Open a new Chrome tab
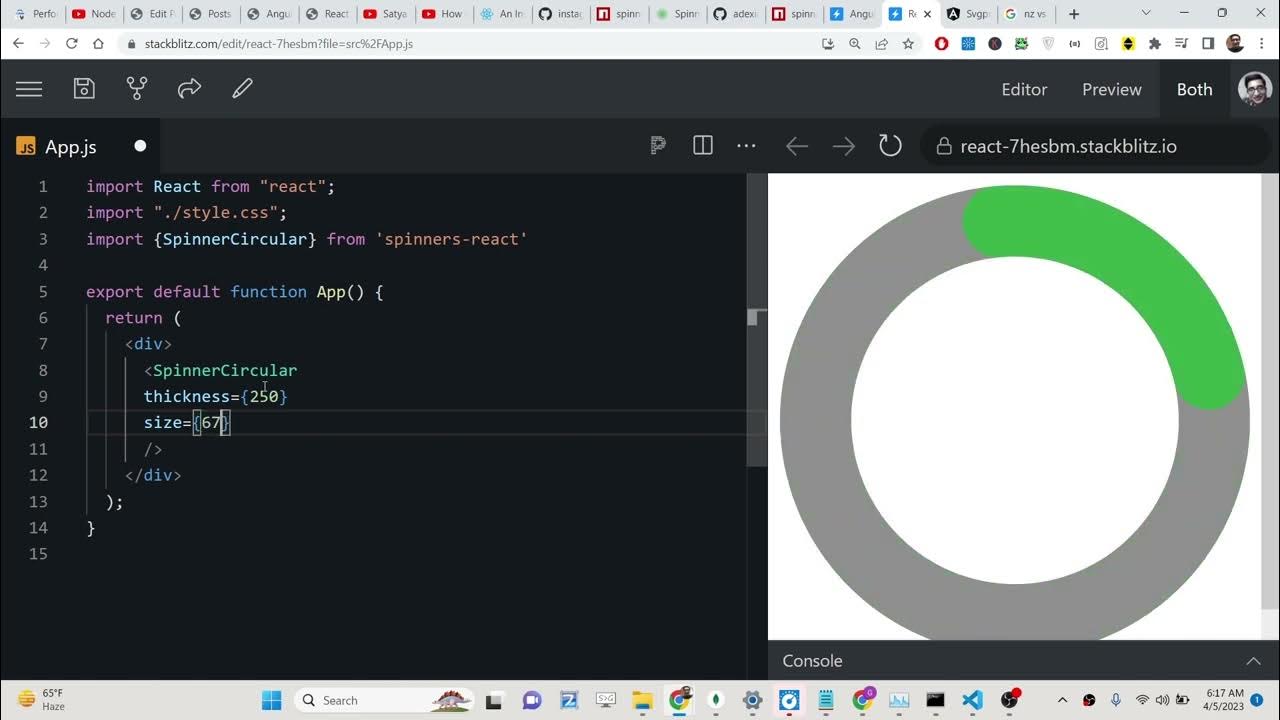 coord(1074,14)
